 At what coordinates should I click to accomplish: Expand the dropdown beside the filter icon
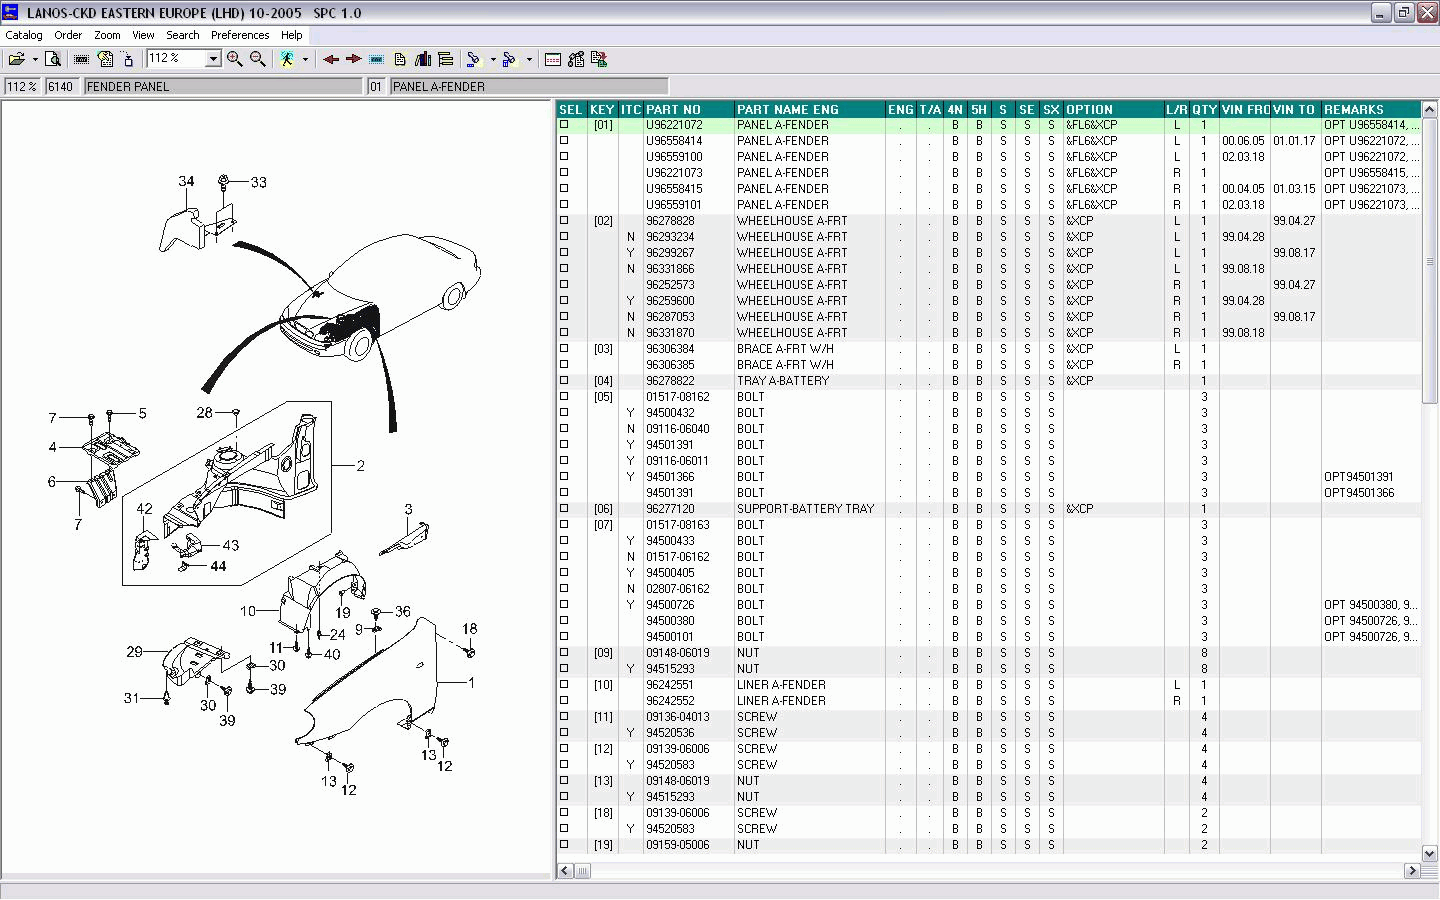306,59
